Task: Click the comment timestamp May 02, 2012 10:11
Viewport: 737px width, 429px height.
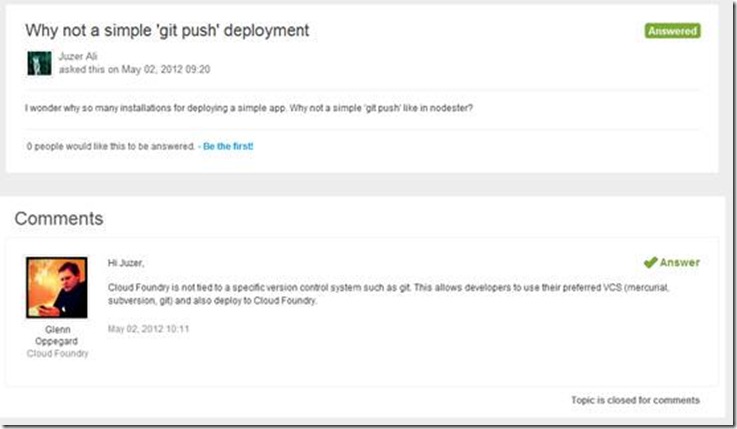Action: (149, 329)
